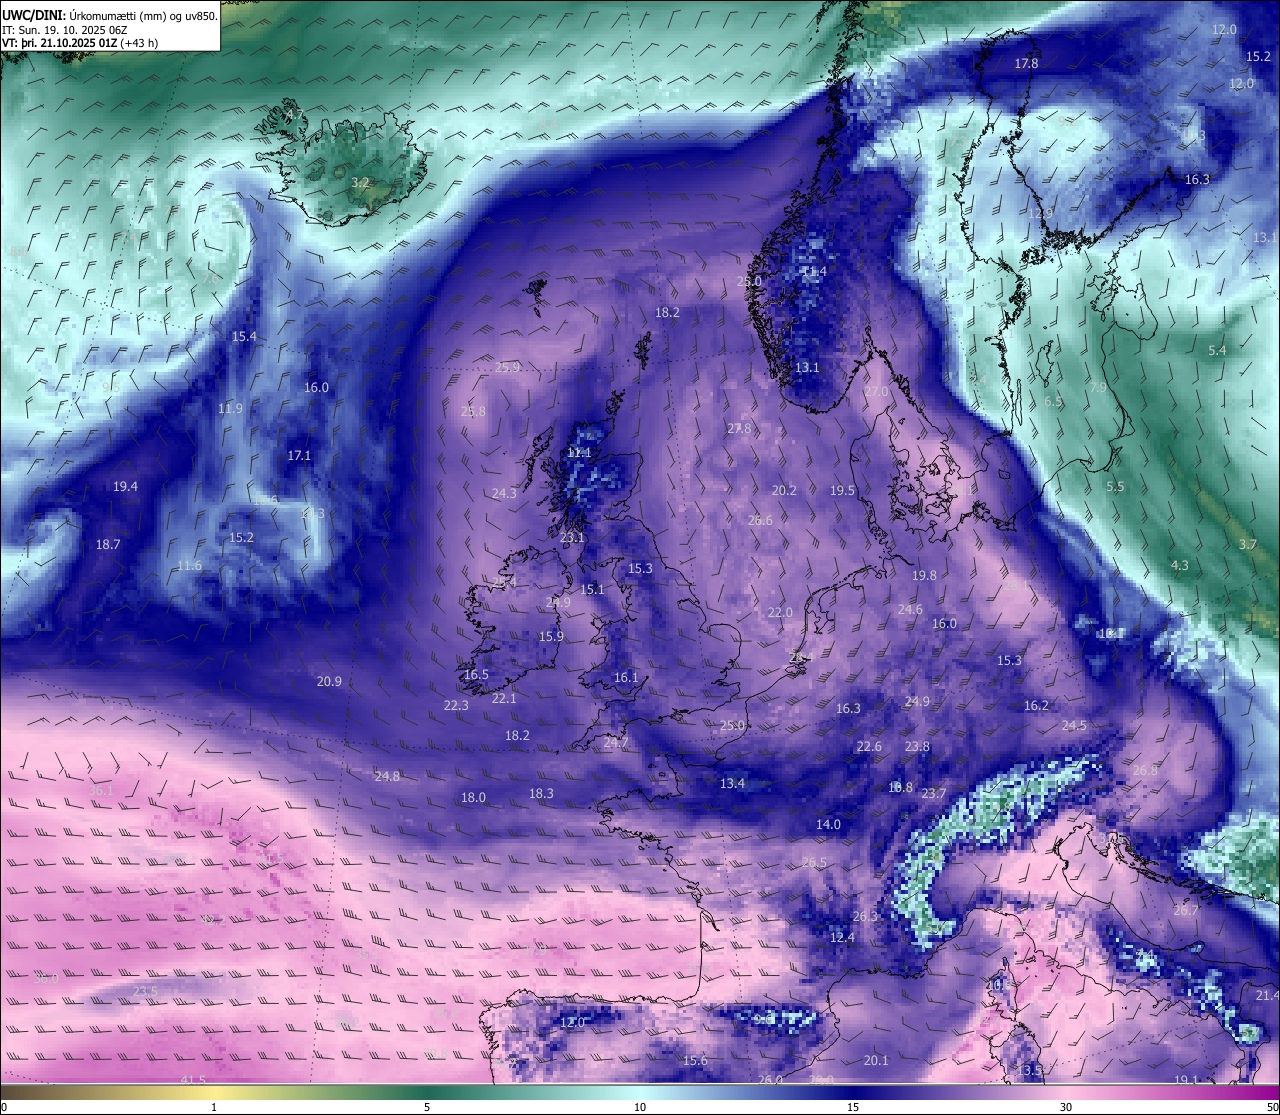
Task: Click the '15' label on the color scale
Action: [853, 1107]
